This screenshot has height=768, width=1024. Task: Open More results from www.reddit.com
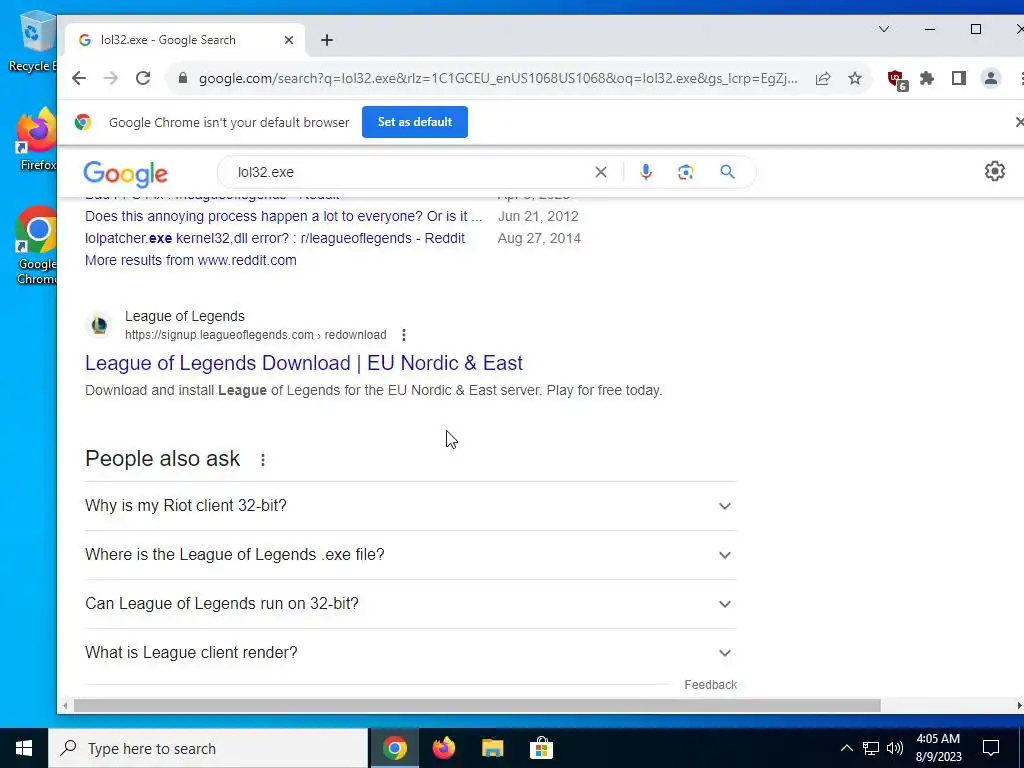191,260
